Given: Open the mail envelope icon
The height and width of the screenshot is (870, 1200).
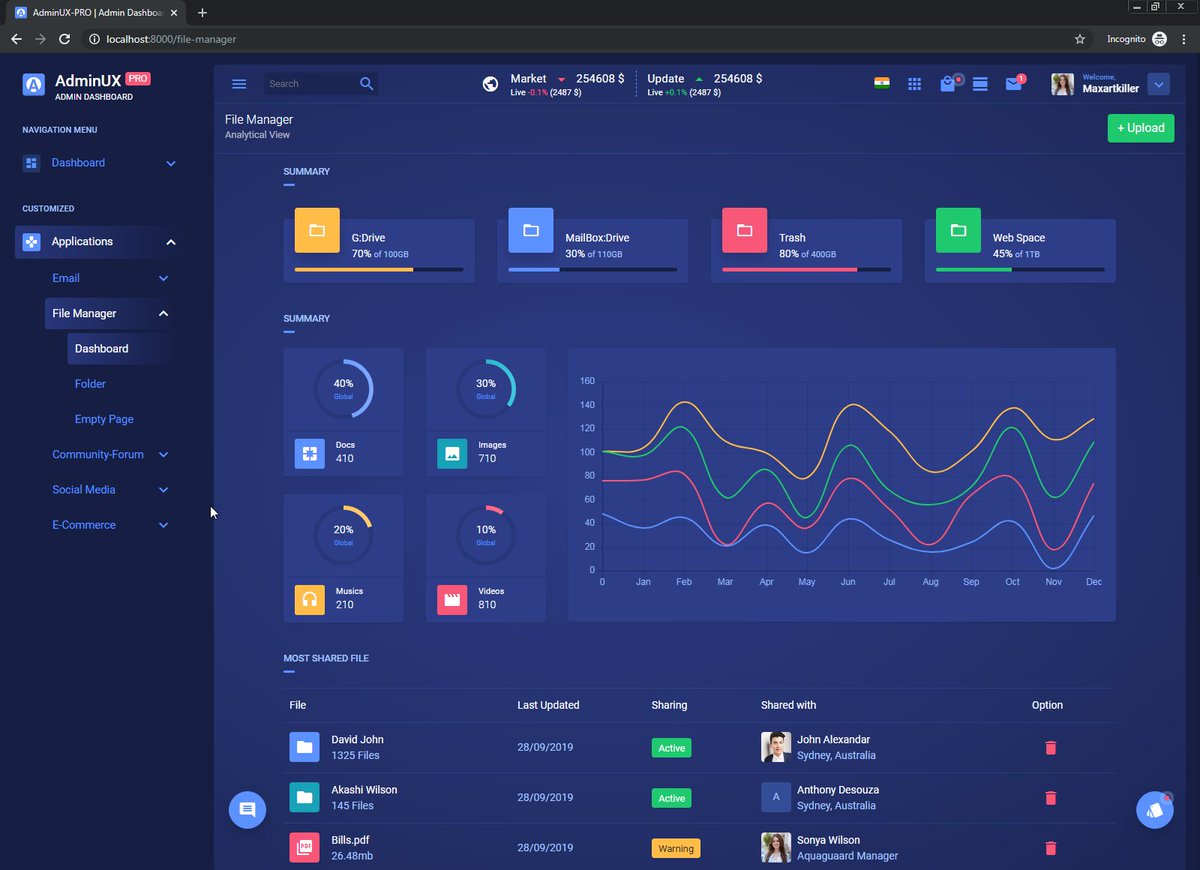Looking at the screenshot, I should click(1013, 84).
